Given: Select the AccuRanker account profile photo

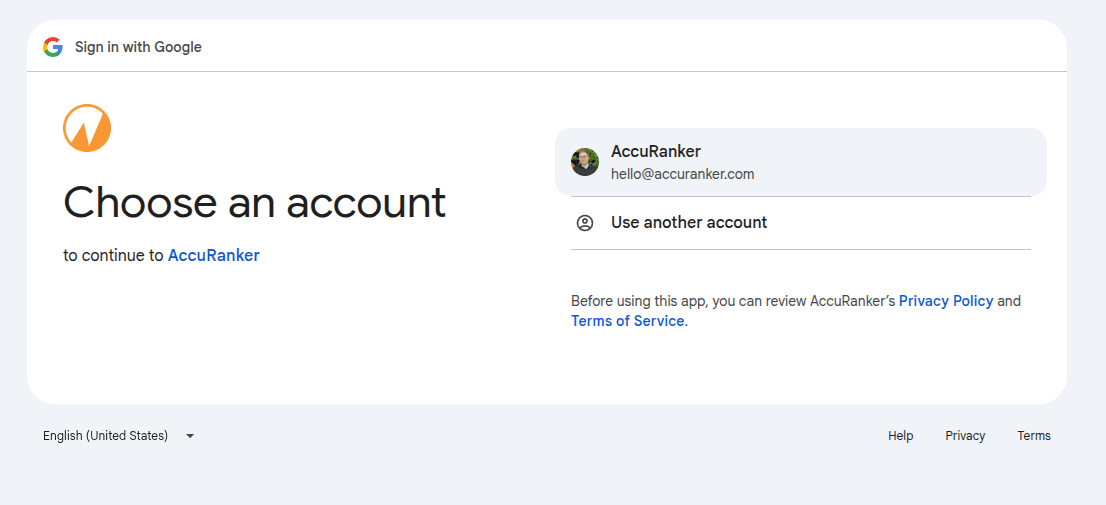Looking at the screenshot, I should tap(585, 162).
